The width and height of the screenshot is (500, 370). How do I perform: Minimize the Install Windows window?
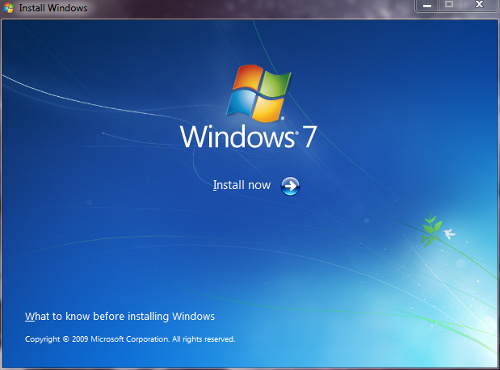pyautogui.click(x=427, y=5)
